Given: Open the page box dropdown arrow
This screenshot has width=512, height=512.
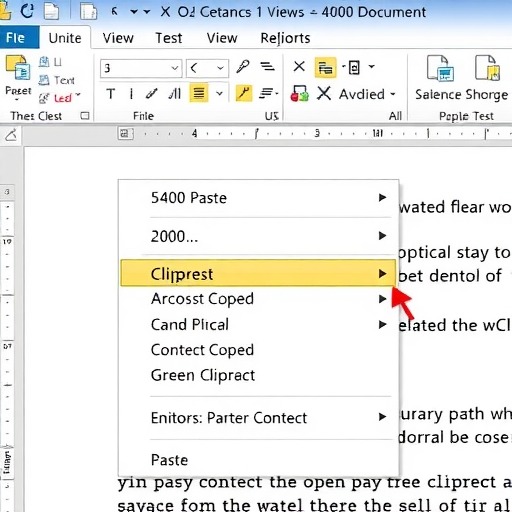Looking at the screenshot, I should click(371, 66).
